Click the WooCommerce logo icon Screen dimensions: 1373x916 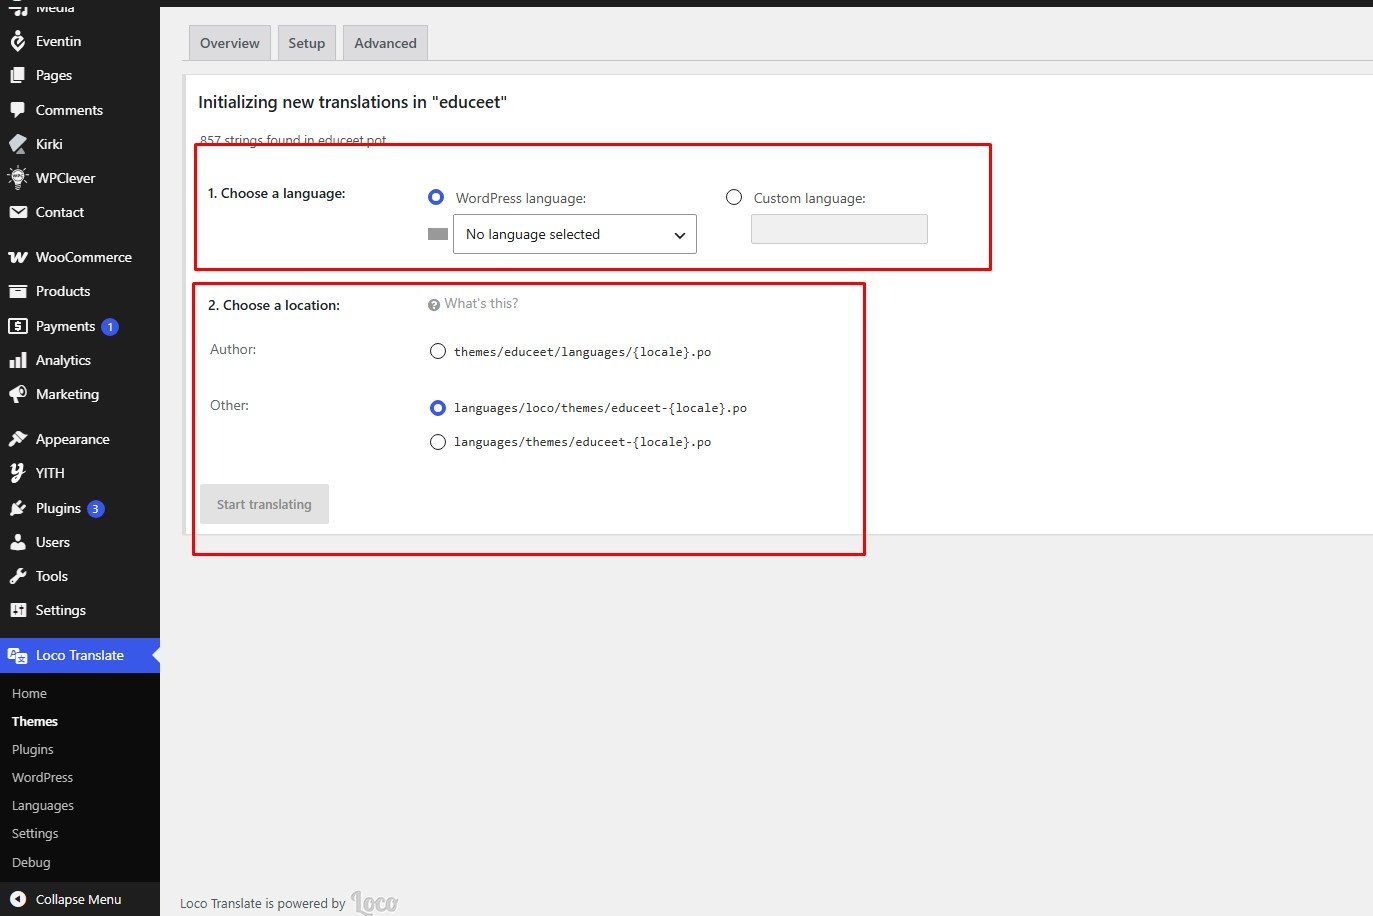(x=17, y=257)
